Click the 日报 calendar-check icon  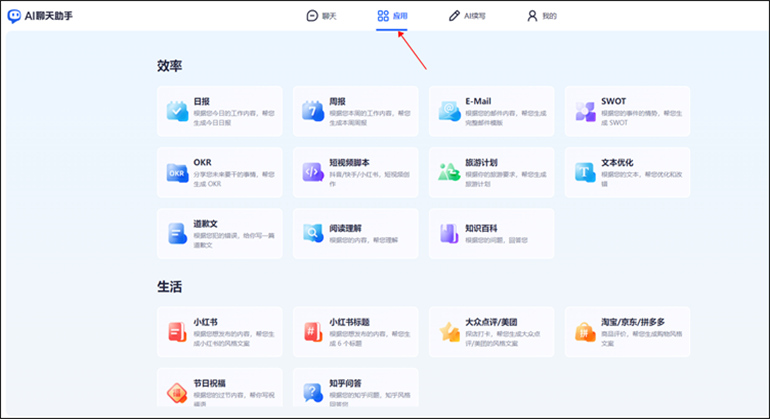177,111
